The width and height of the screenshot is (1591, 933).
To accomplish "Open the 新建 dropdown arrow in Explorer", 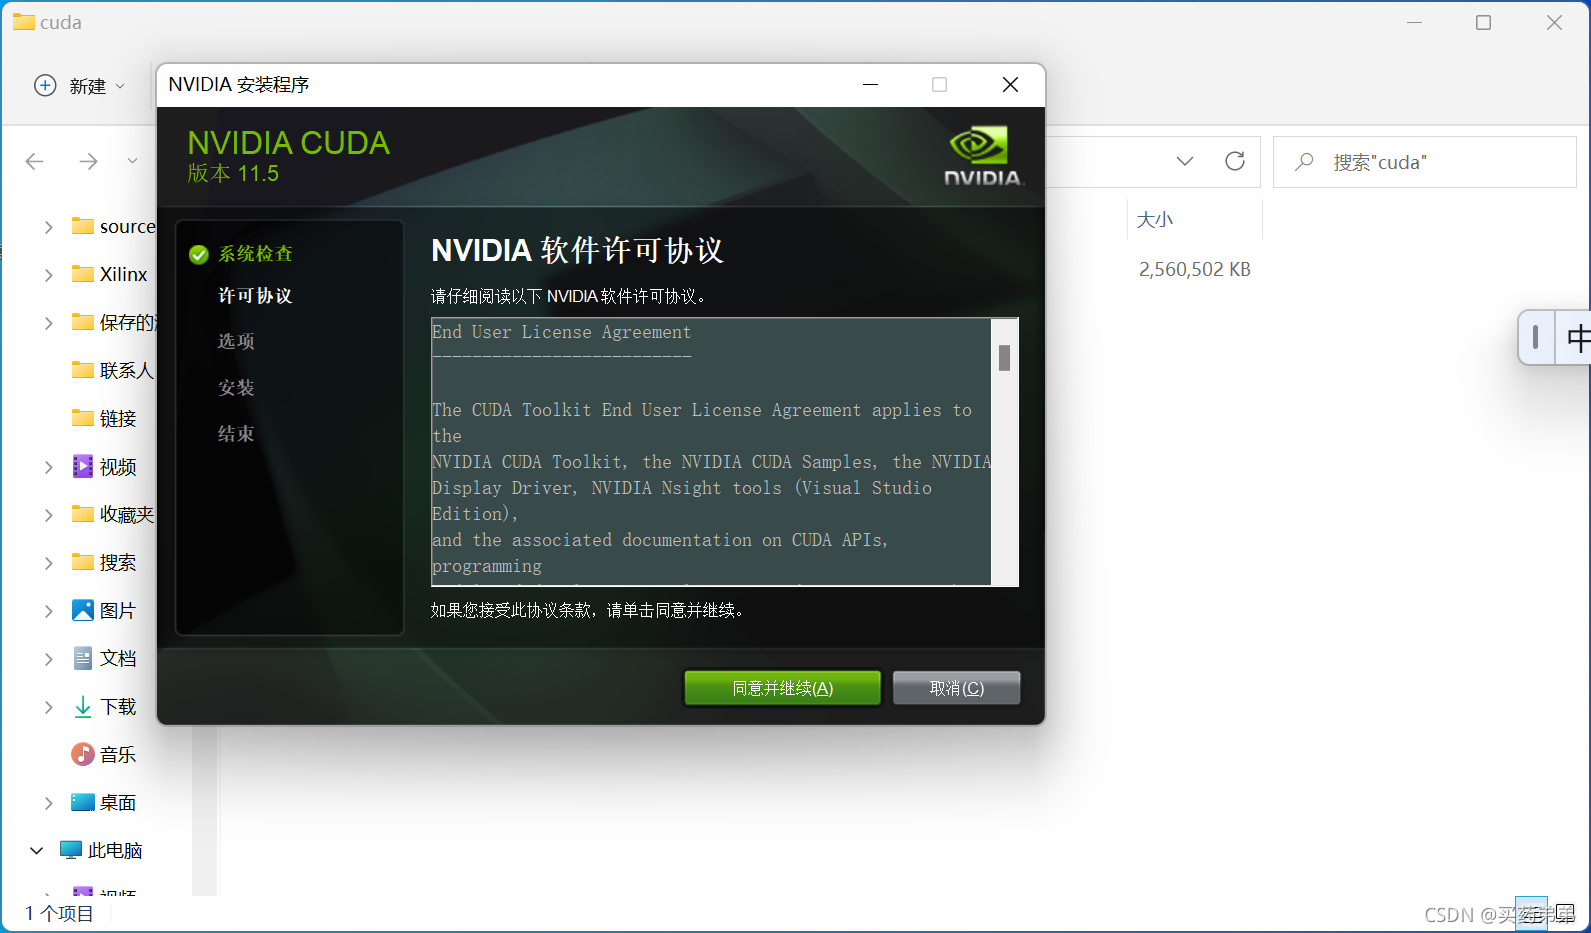I will [x=120, y=86].
